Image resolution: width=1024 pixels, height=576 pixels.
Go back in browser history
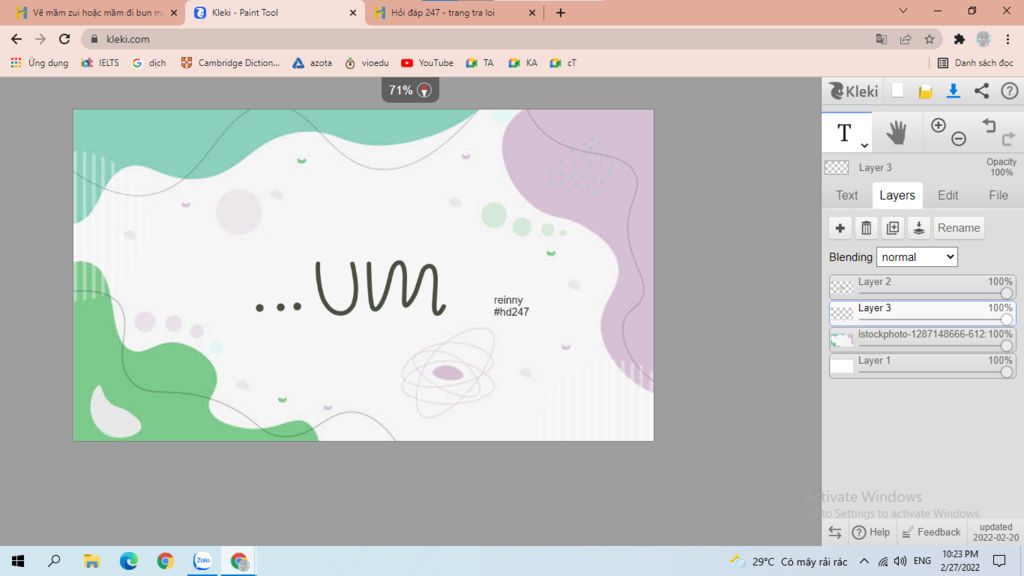point(16,39)
